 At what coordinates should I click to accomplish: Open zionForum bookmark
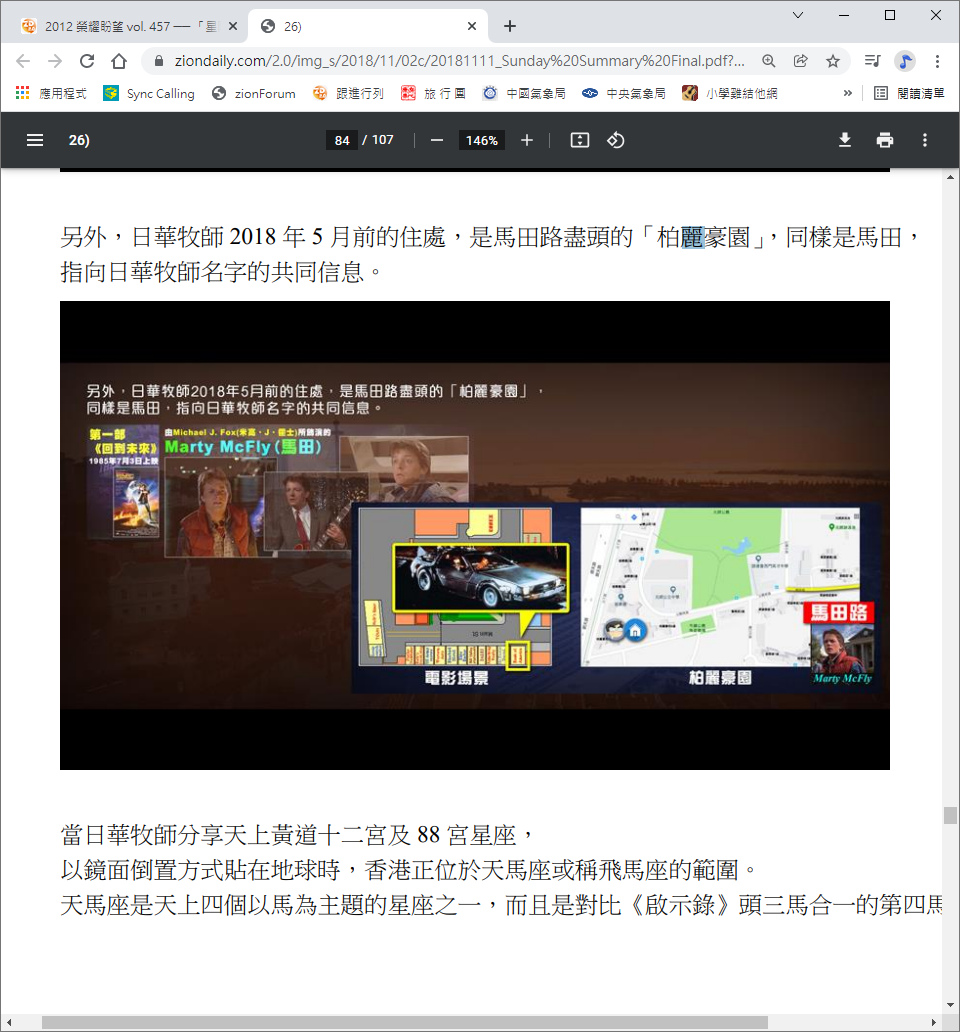[254, 93]
